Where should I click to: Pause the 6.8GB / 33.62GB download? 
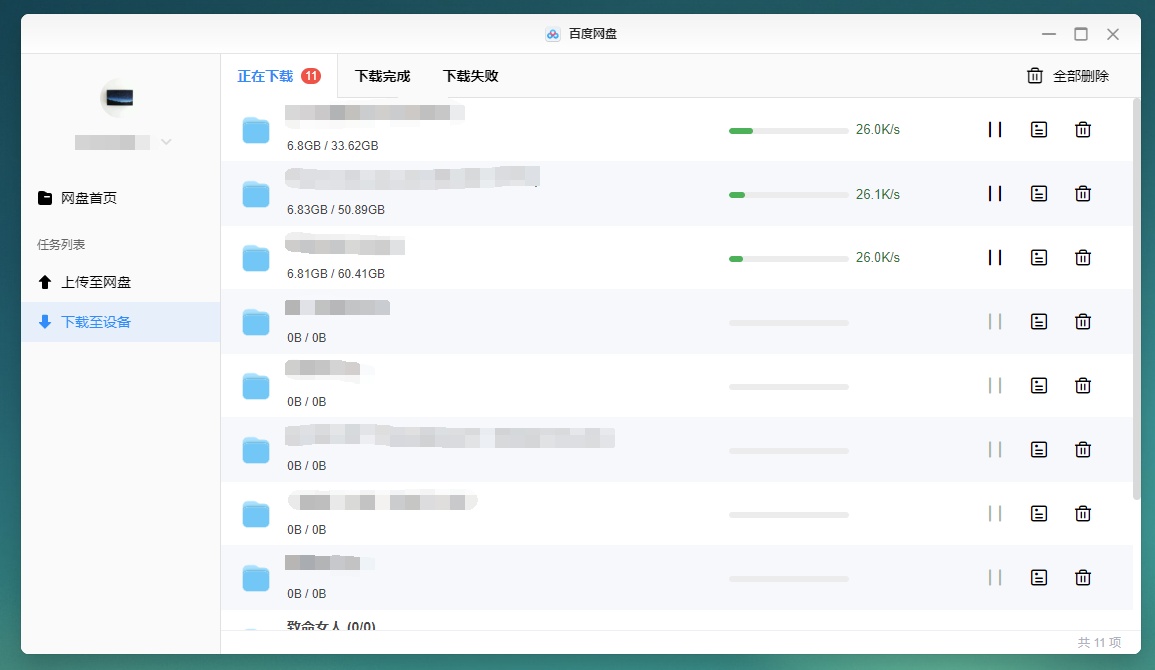click(994, 130)
